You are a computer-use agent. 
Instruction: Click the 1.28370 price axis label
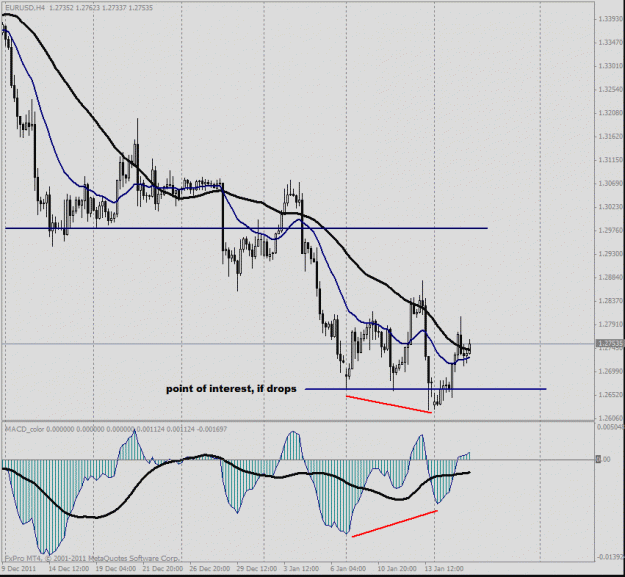coord(611,301)
